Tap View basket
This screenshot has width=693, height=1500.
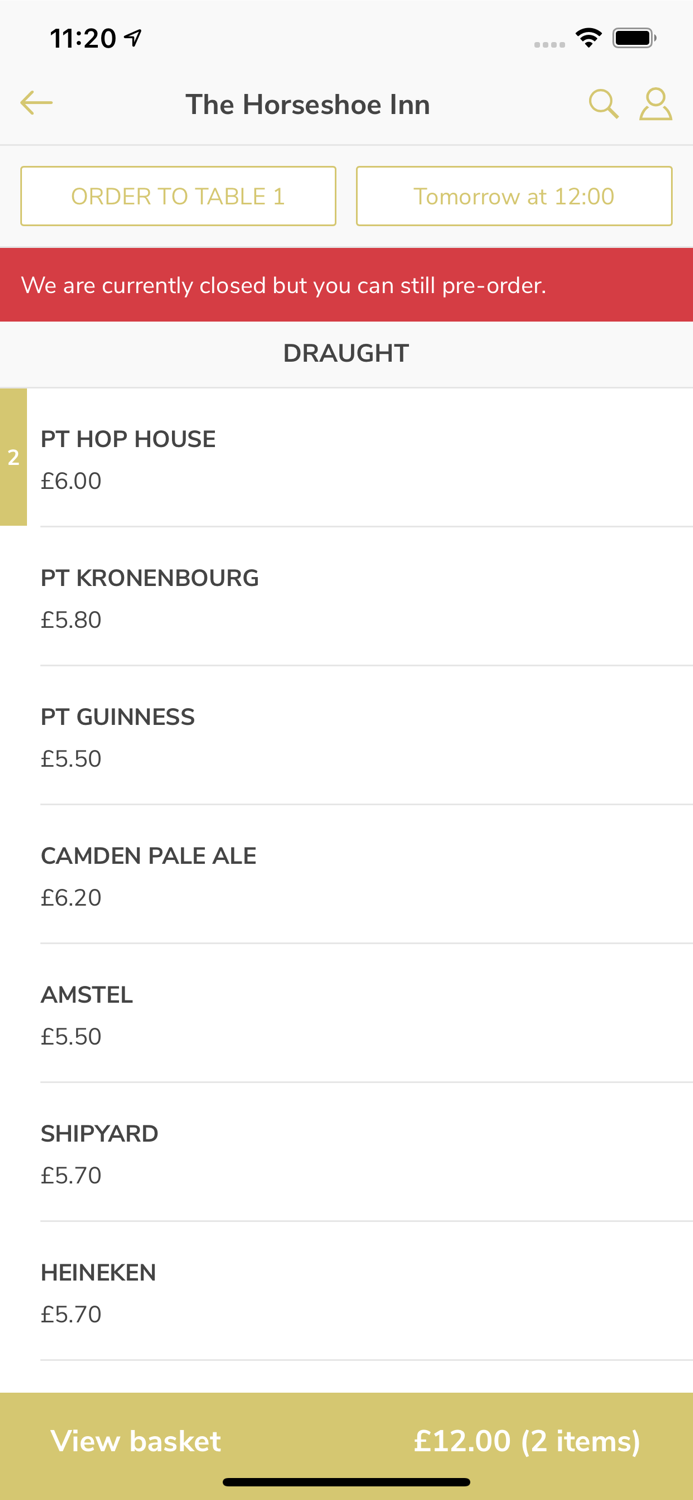136,1441
